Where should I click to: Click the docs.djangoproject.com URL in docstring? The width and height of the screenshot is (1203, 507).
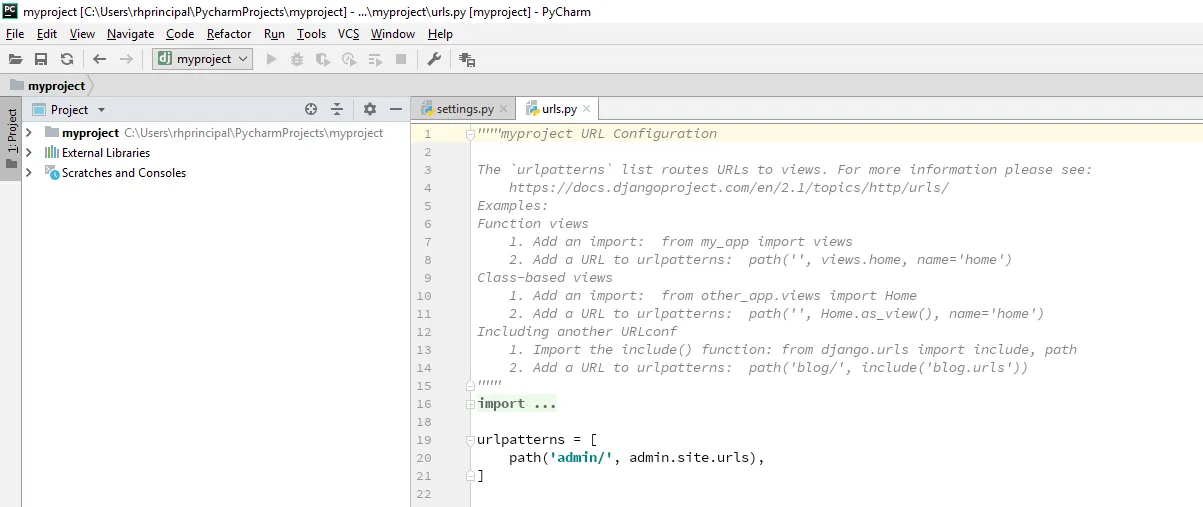729,188
